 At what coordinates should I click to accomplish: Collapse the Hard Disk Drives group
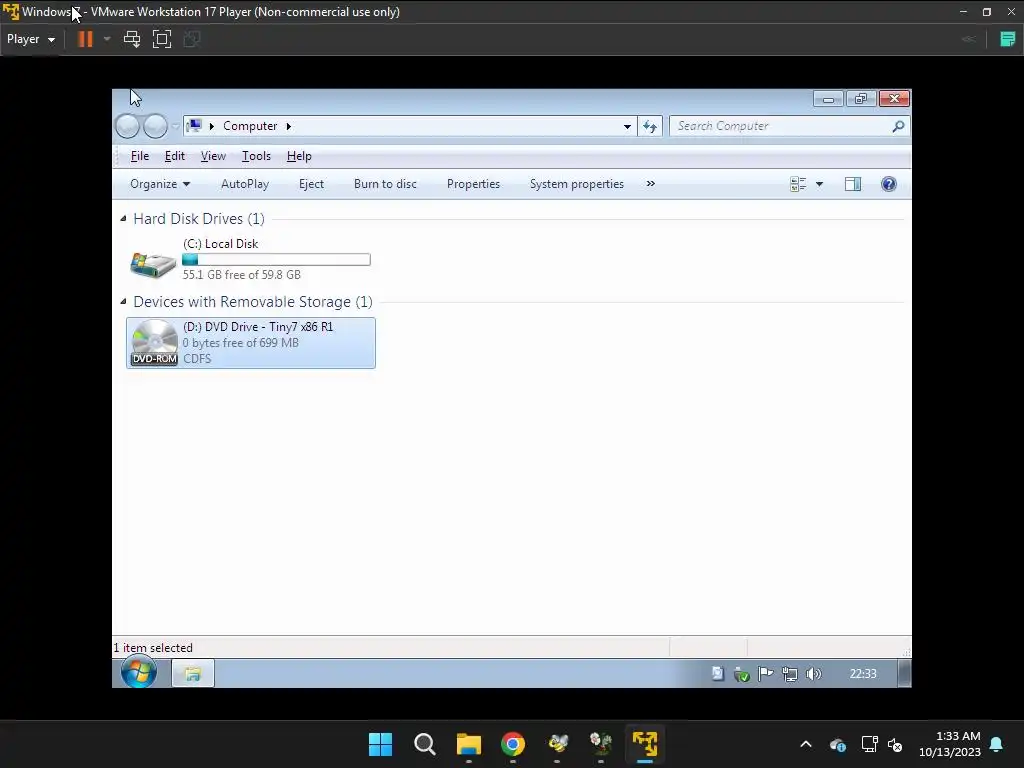[x=123, y=219]
